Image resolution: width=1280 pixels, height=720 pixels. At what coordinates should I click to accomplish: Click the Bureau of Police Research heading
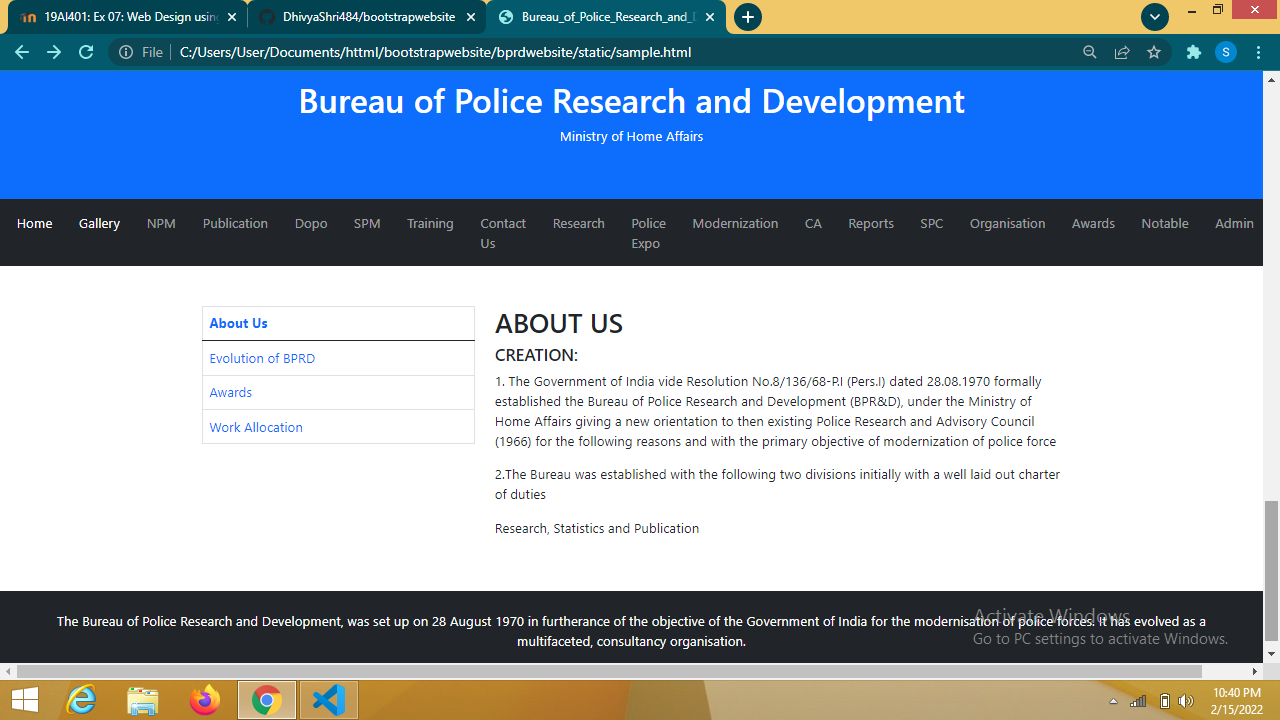coord(631,101)
